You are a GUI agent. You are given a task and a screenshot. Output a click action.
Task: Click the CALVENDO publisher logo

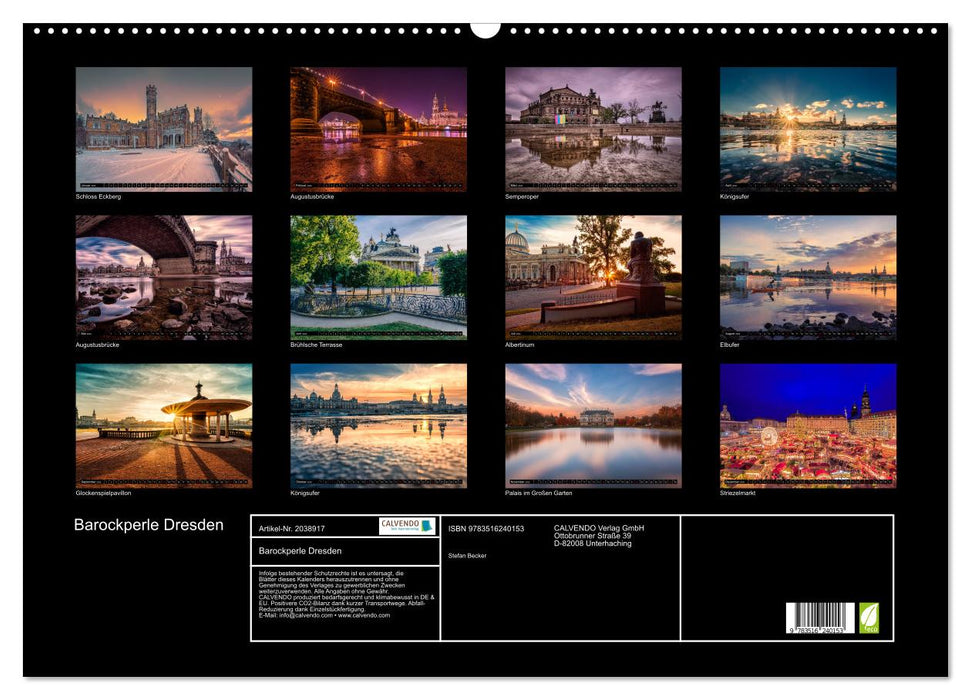point(399,526)
